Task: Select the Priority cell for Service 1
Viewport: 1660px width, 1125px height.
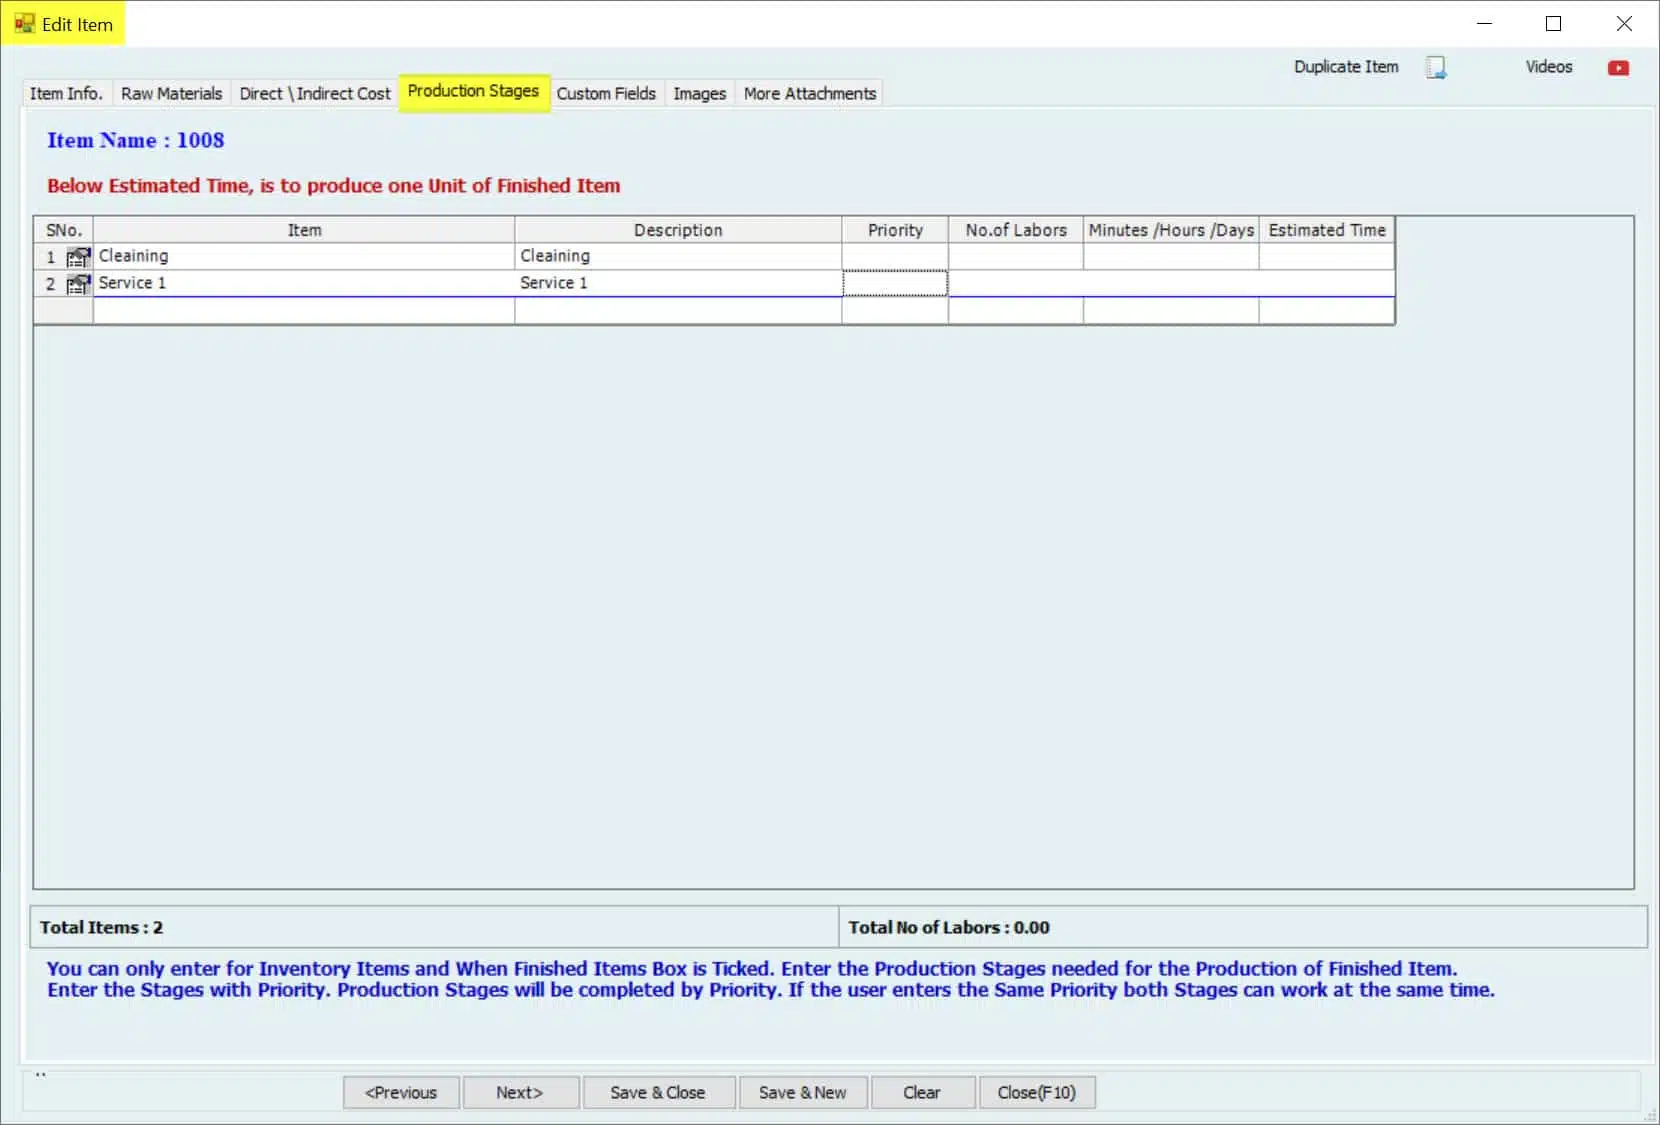Action: click(x=895, y=283)
